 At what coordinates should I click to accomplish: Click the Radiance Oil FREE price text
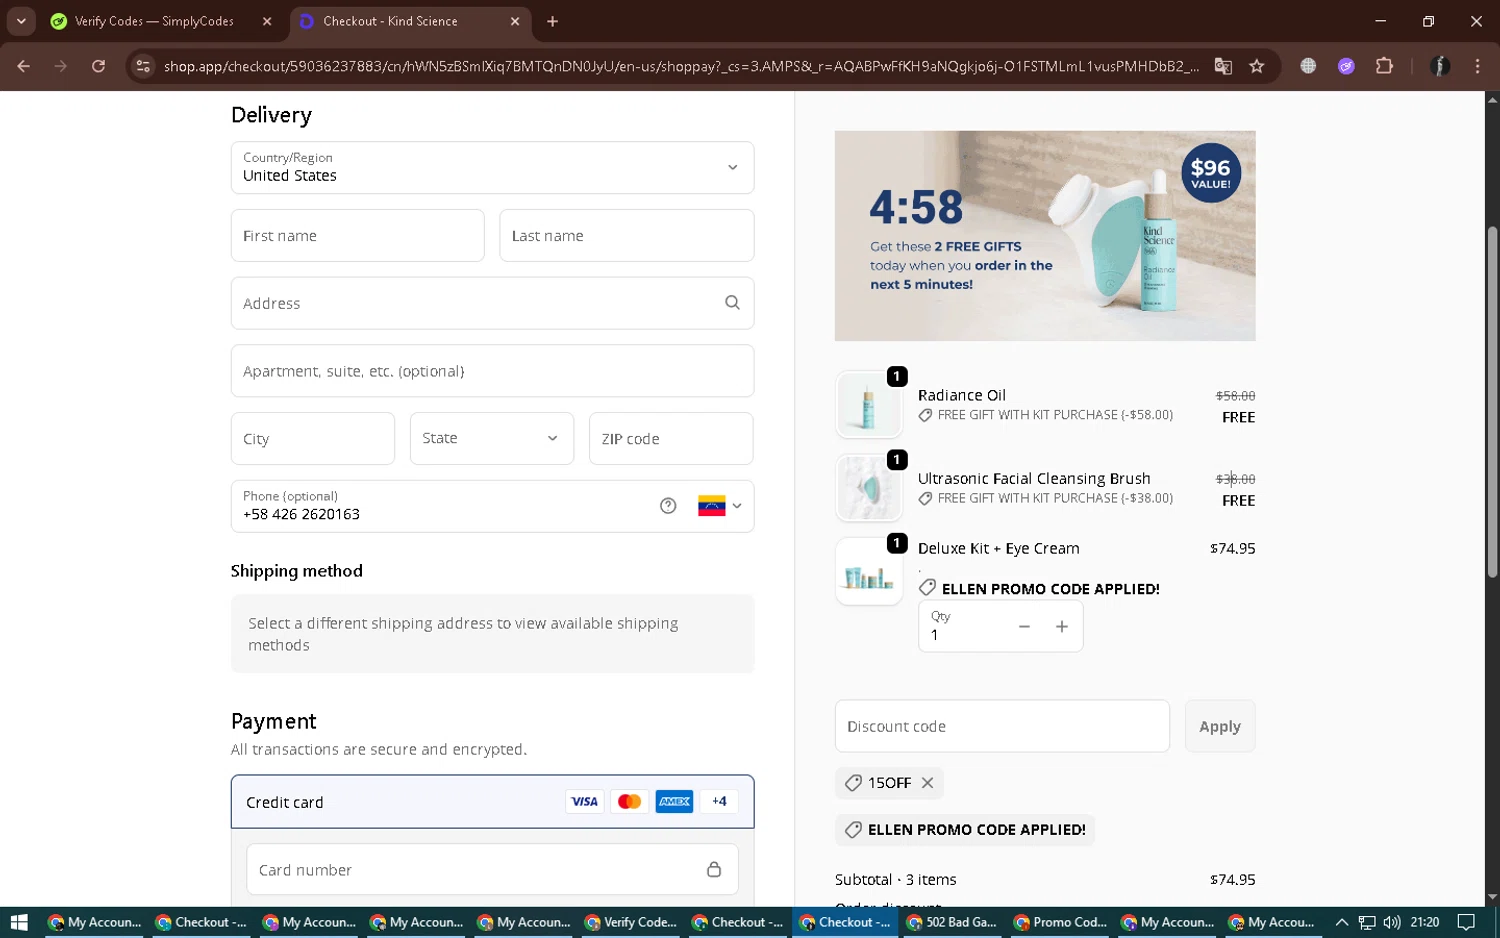pyautogui.click(x=1238, y=417)
